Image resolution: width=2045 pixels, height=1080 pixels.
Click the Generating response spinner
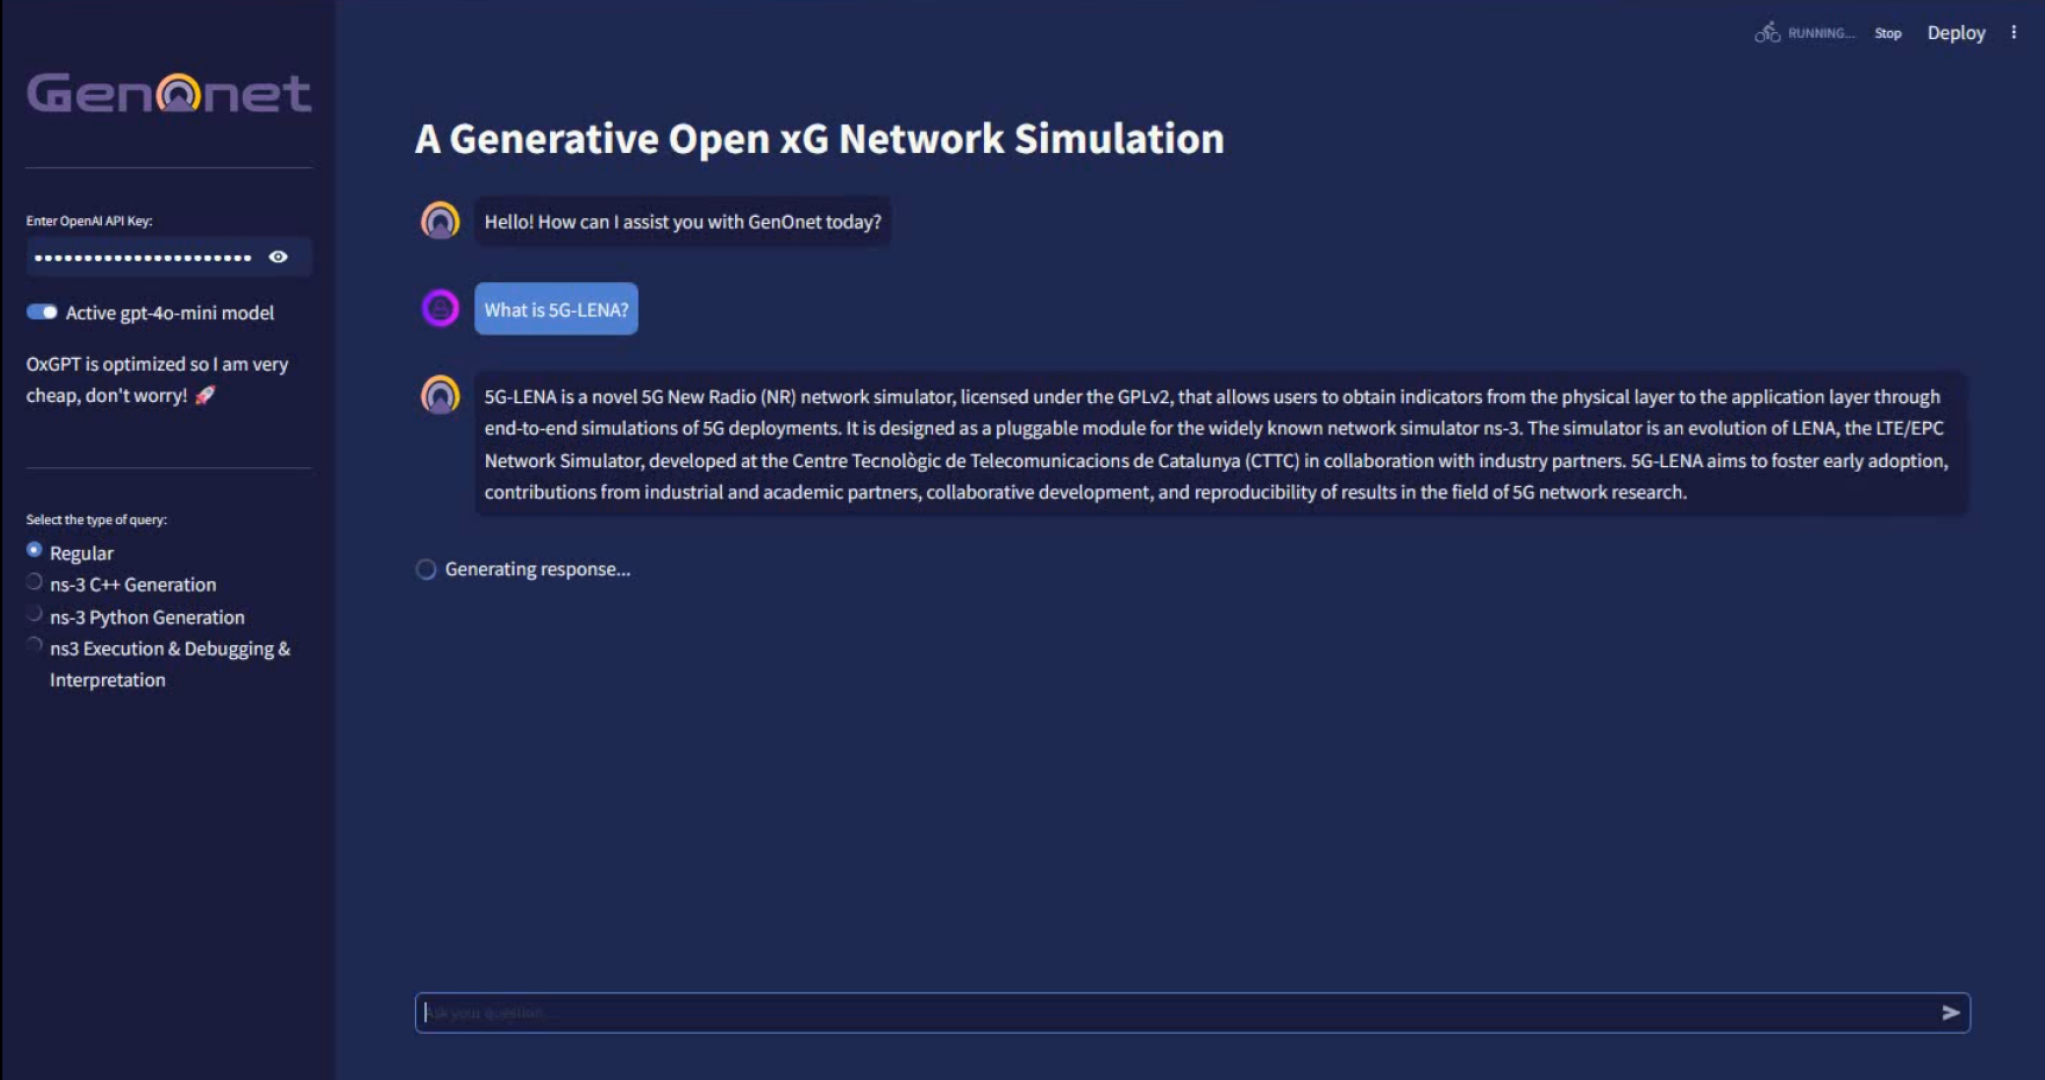426,569
